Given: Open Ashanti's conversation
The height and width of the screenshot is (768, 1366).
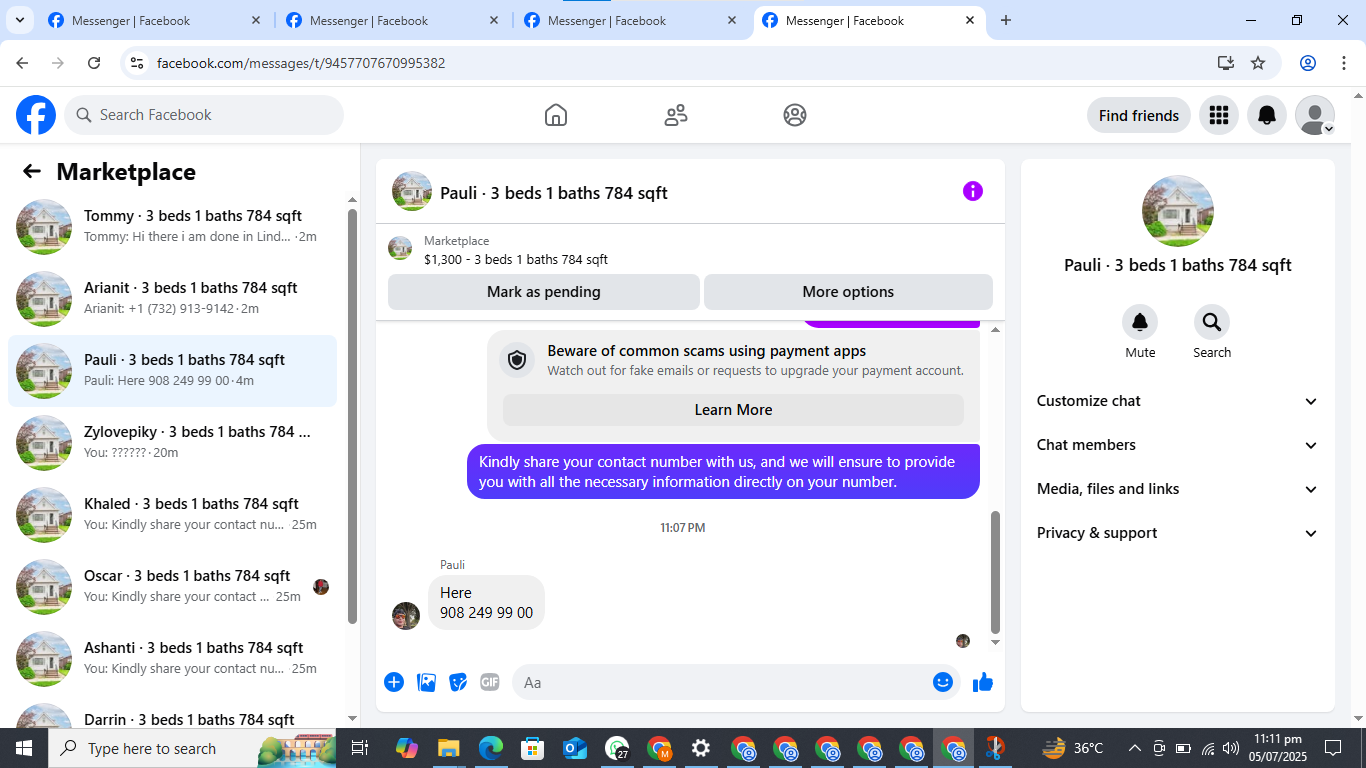Looking at the screenshot, I should 173,658.
